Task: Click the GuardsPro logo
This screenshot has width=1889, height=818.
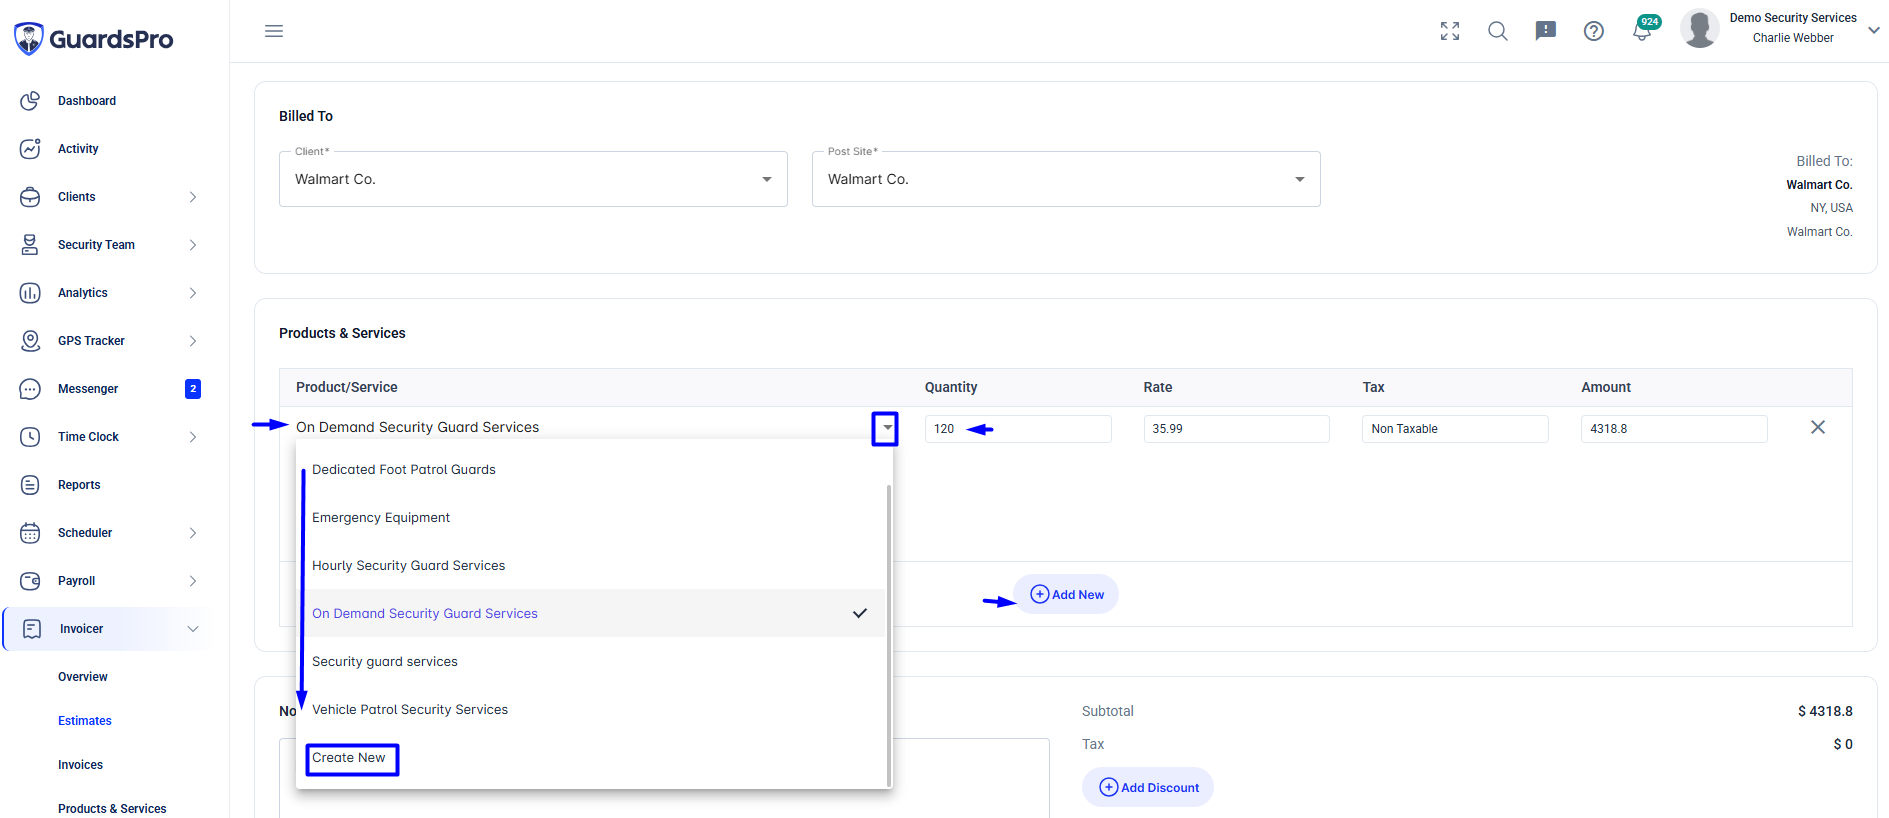Action: [94, 39]
